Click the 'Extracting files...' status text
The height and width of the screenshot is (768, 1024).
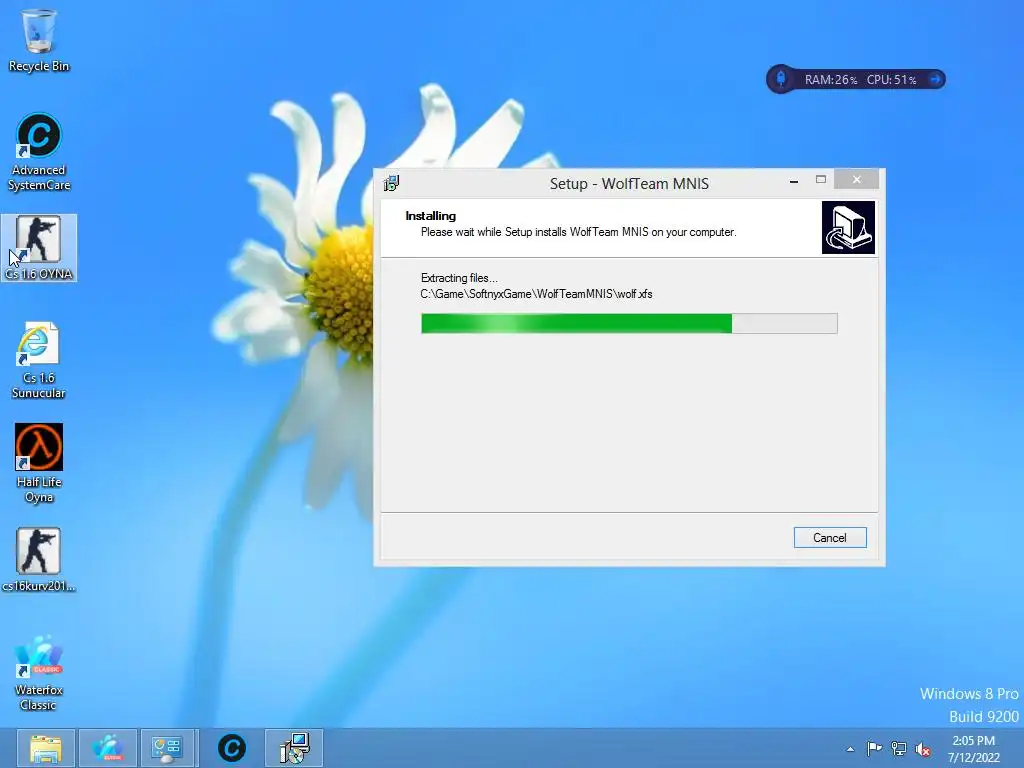point(459,278)
